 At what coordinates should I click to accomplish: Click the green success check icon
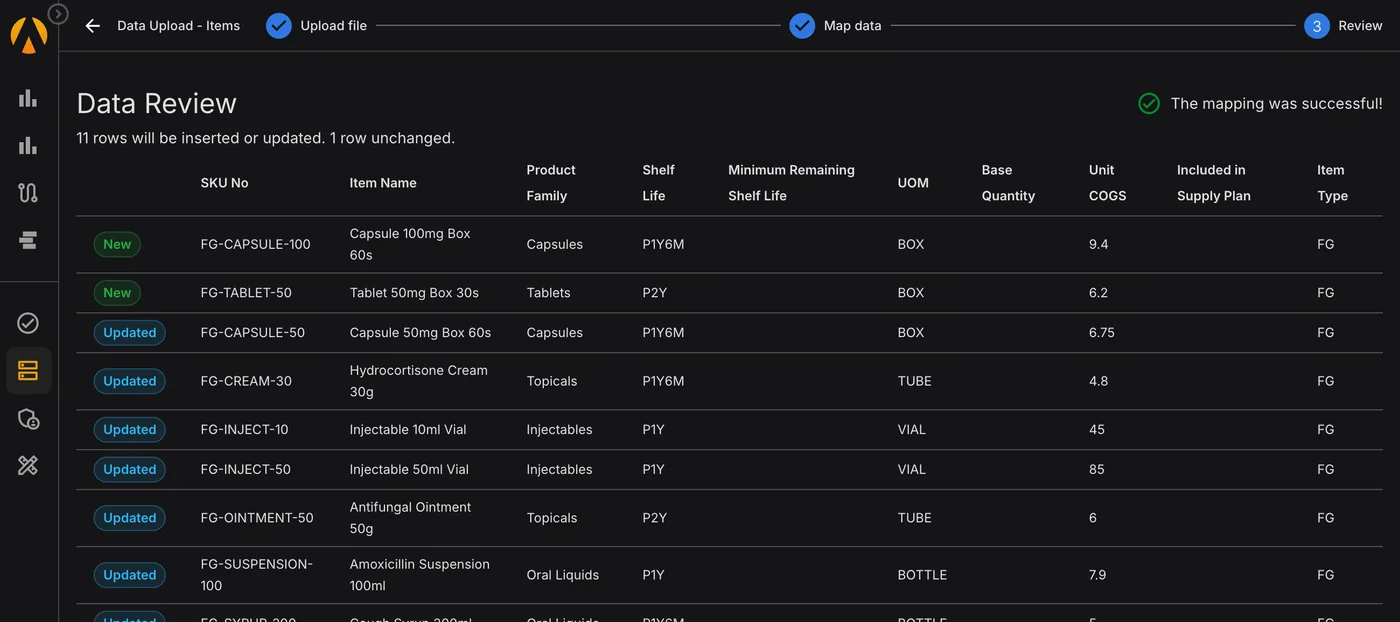pyautogui.click(x=1149, y=104)
